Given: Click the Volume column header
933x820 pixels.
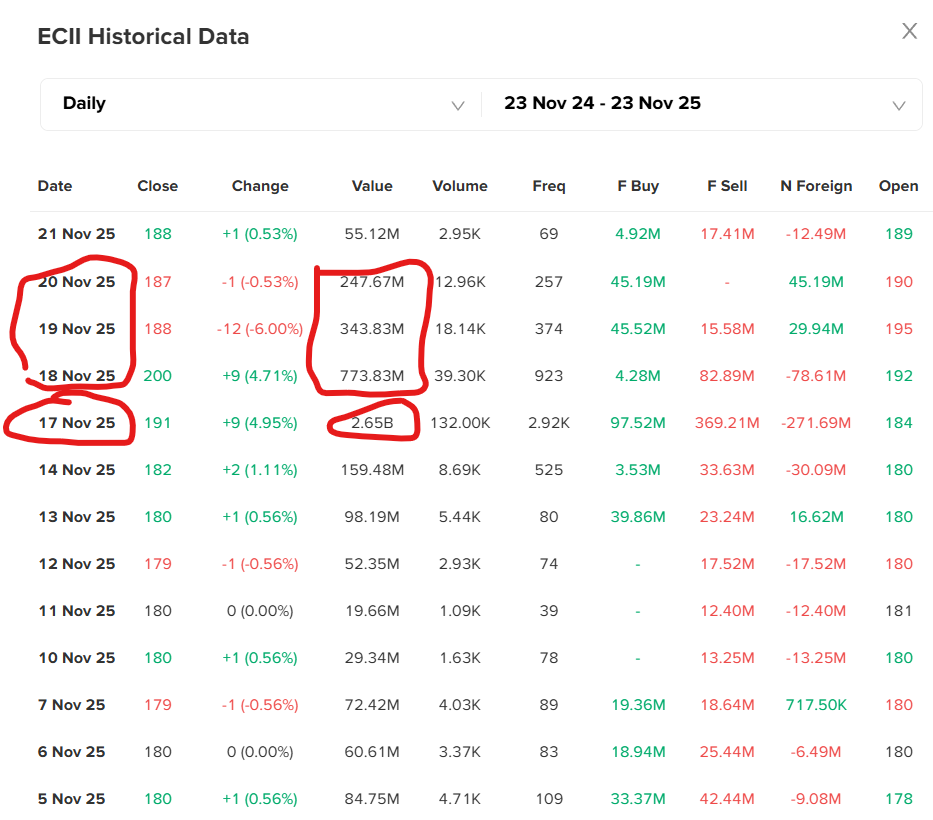Looking at the screenshot, I should 460,186.
